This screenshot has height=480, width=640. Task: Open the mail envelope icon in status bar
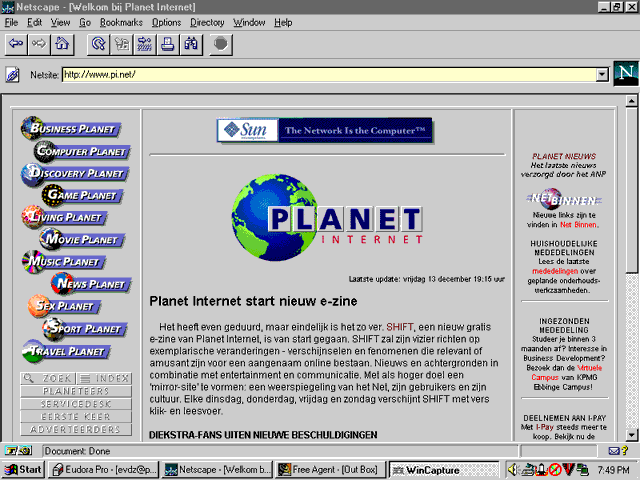(x=613, y=451)
